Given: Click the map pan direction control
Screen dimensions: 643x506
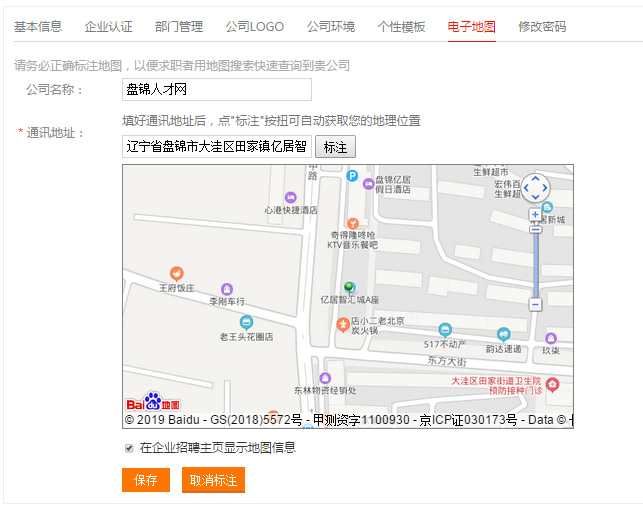Looking at the screenshot, I should click(x=536, y=187).
